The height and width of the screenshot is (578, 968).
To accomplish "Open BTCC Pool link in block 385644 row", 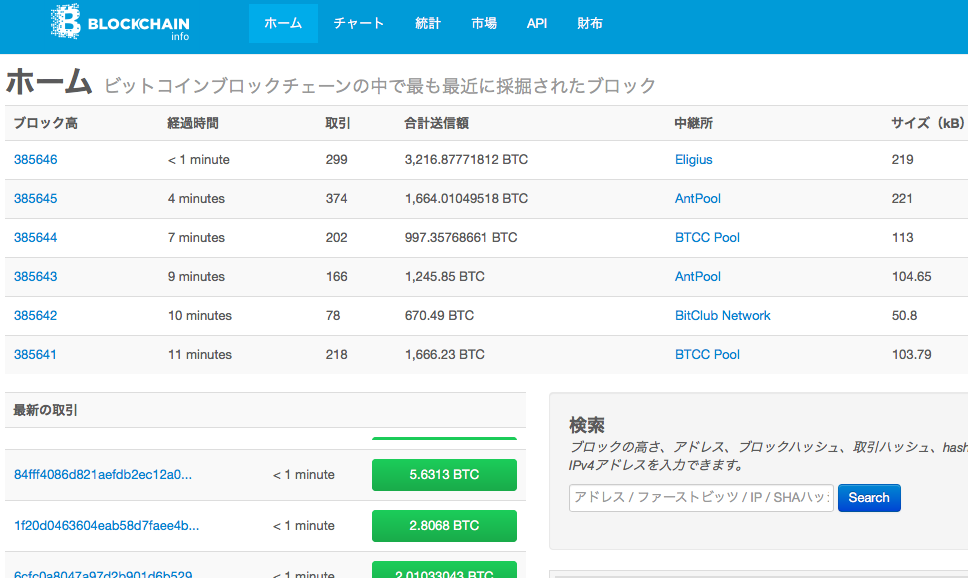I will 707,237.
